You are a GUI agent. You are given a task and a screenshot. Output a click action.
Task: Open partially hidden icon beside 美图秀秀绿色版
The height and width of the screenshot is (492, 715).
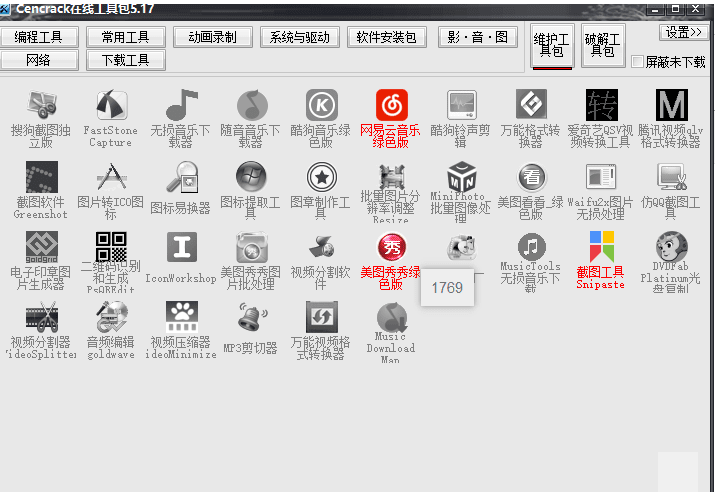[461, 247]
